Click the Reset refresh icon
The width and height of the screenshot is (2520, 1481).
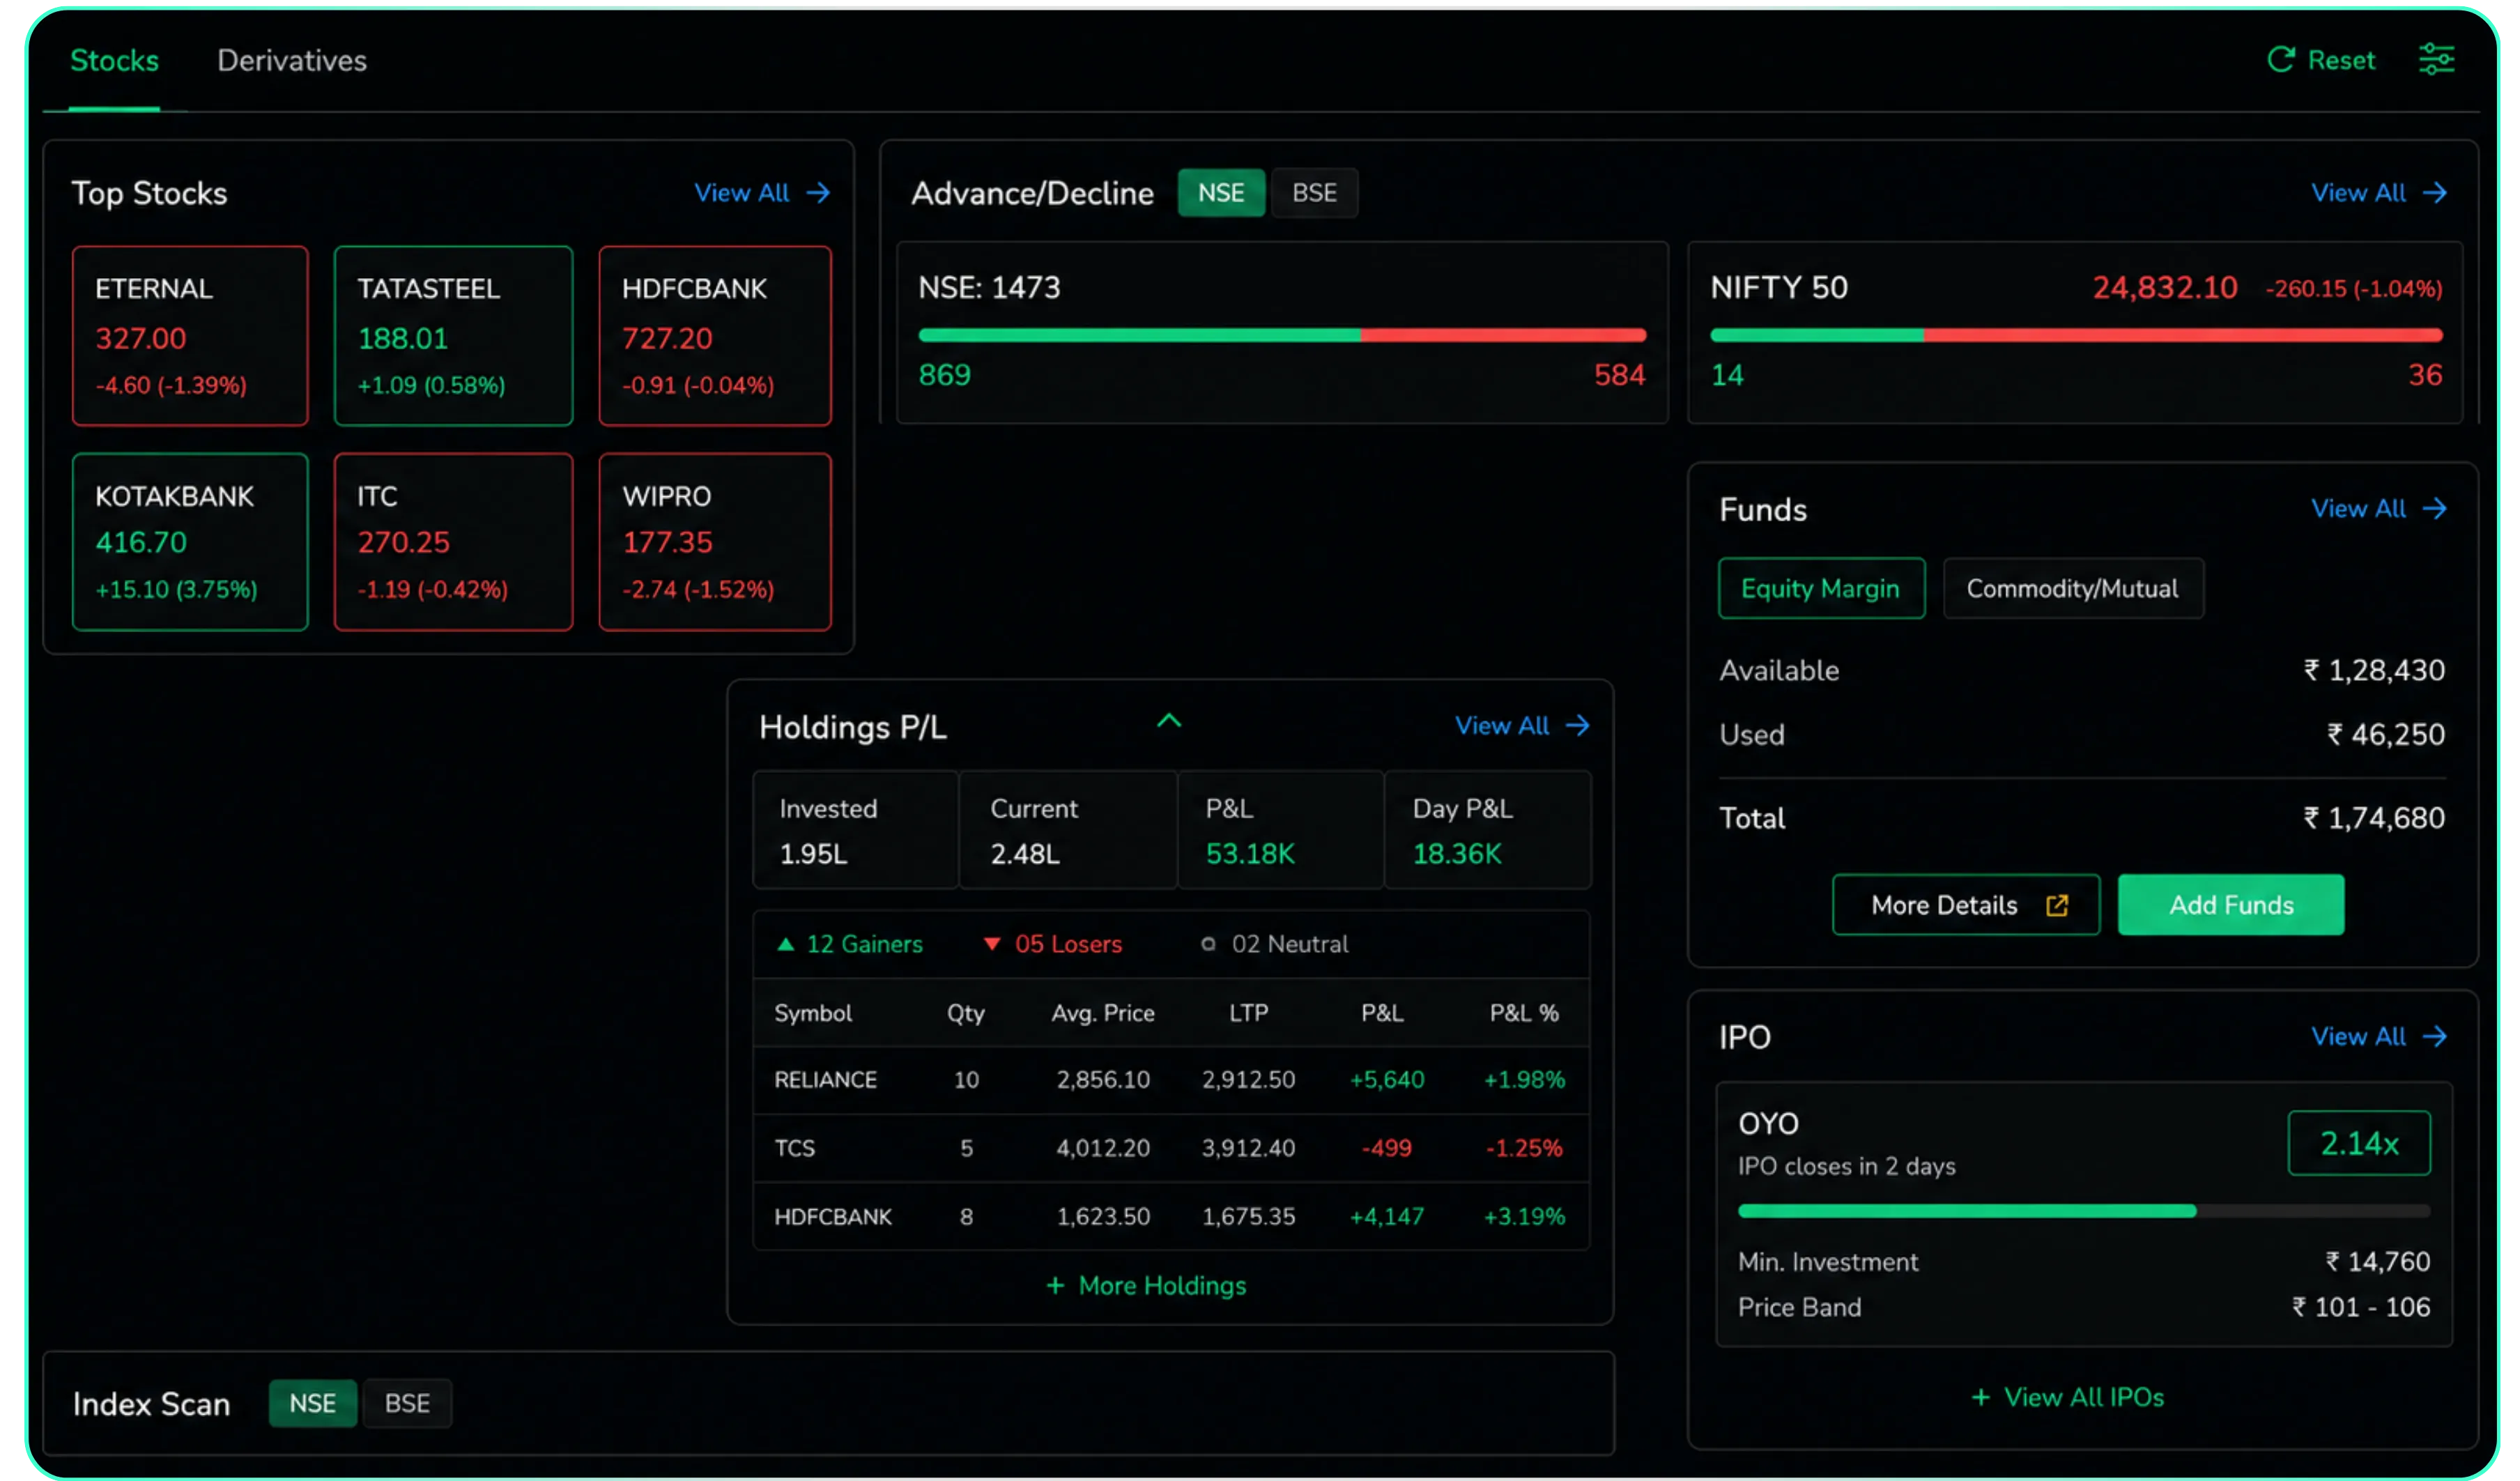click(2280, 60)
